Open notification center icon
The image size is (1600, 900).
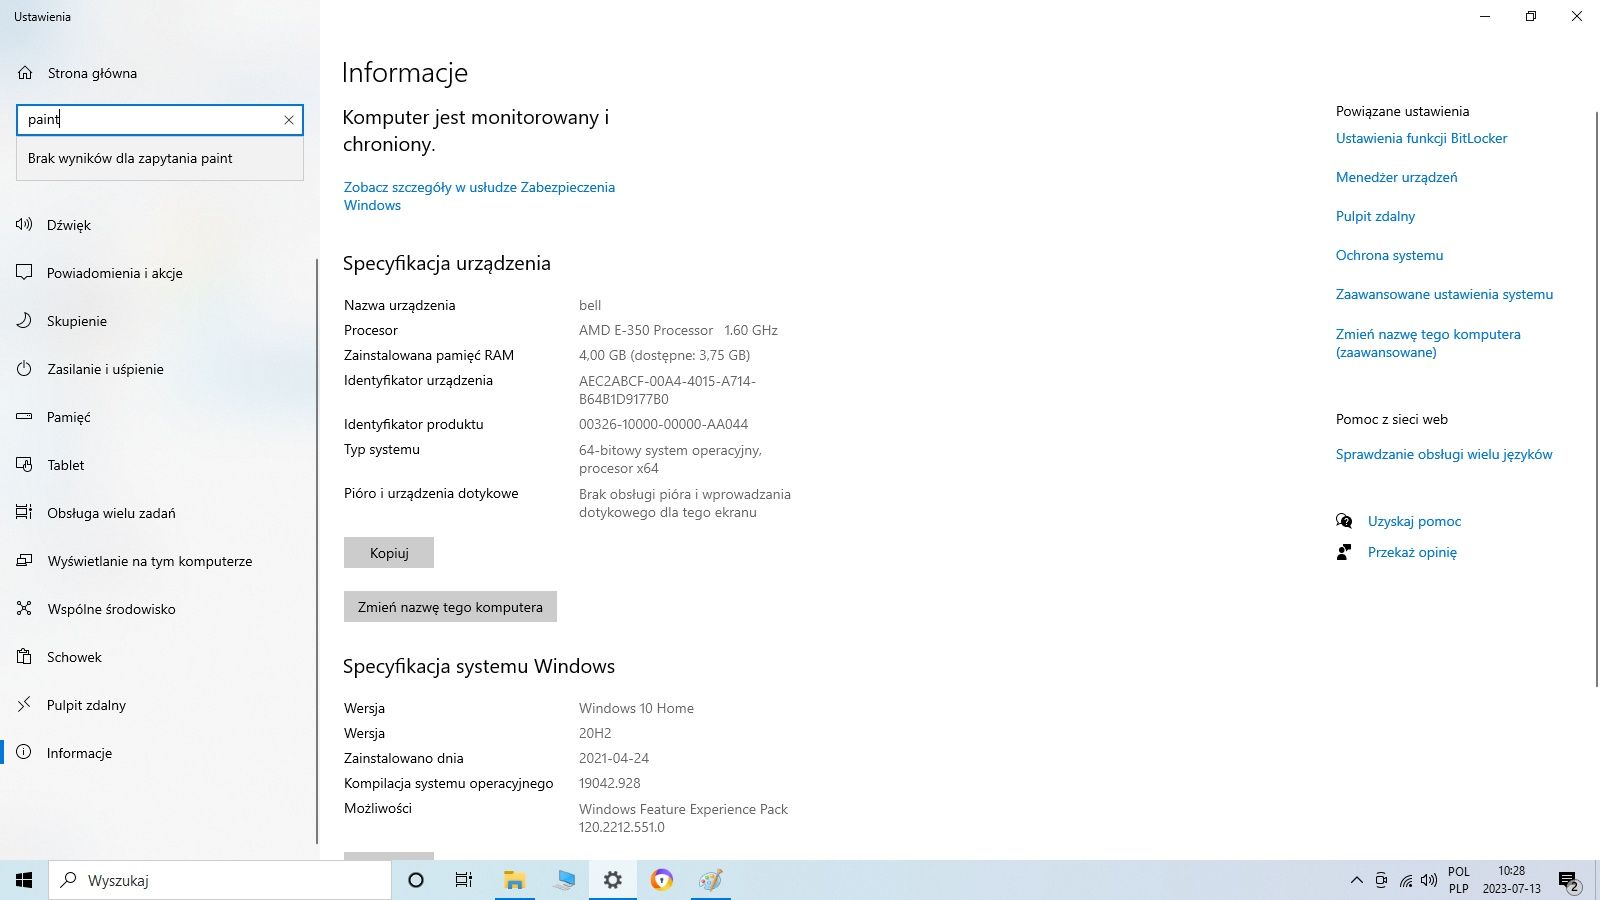pos(1568,881)
